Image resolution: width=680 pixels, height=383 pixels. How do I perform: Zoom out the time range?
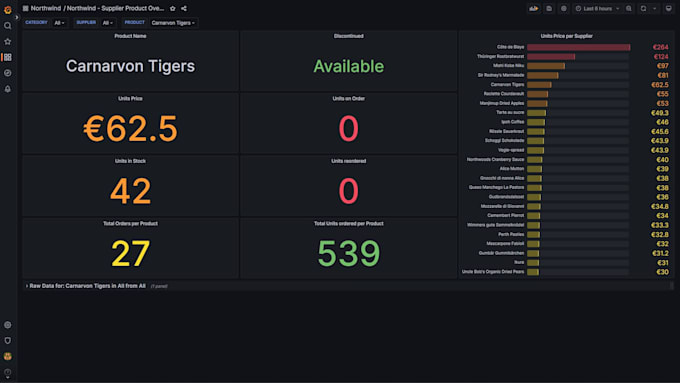[629, 8]
